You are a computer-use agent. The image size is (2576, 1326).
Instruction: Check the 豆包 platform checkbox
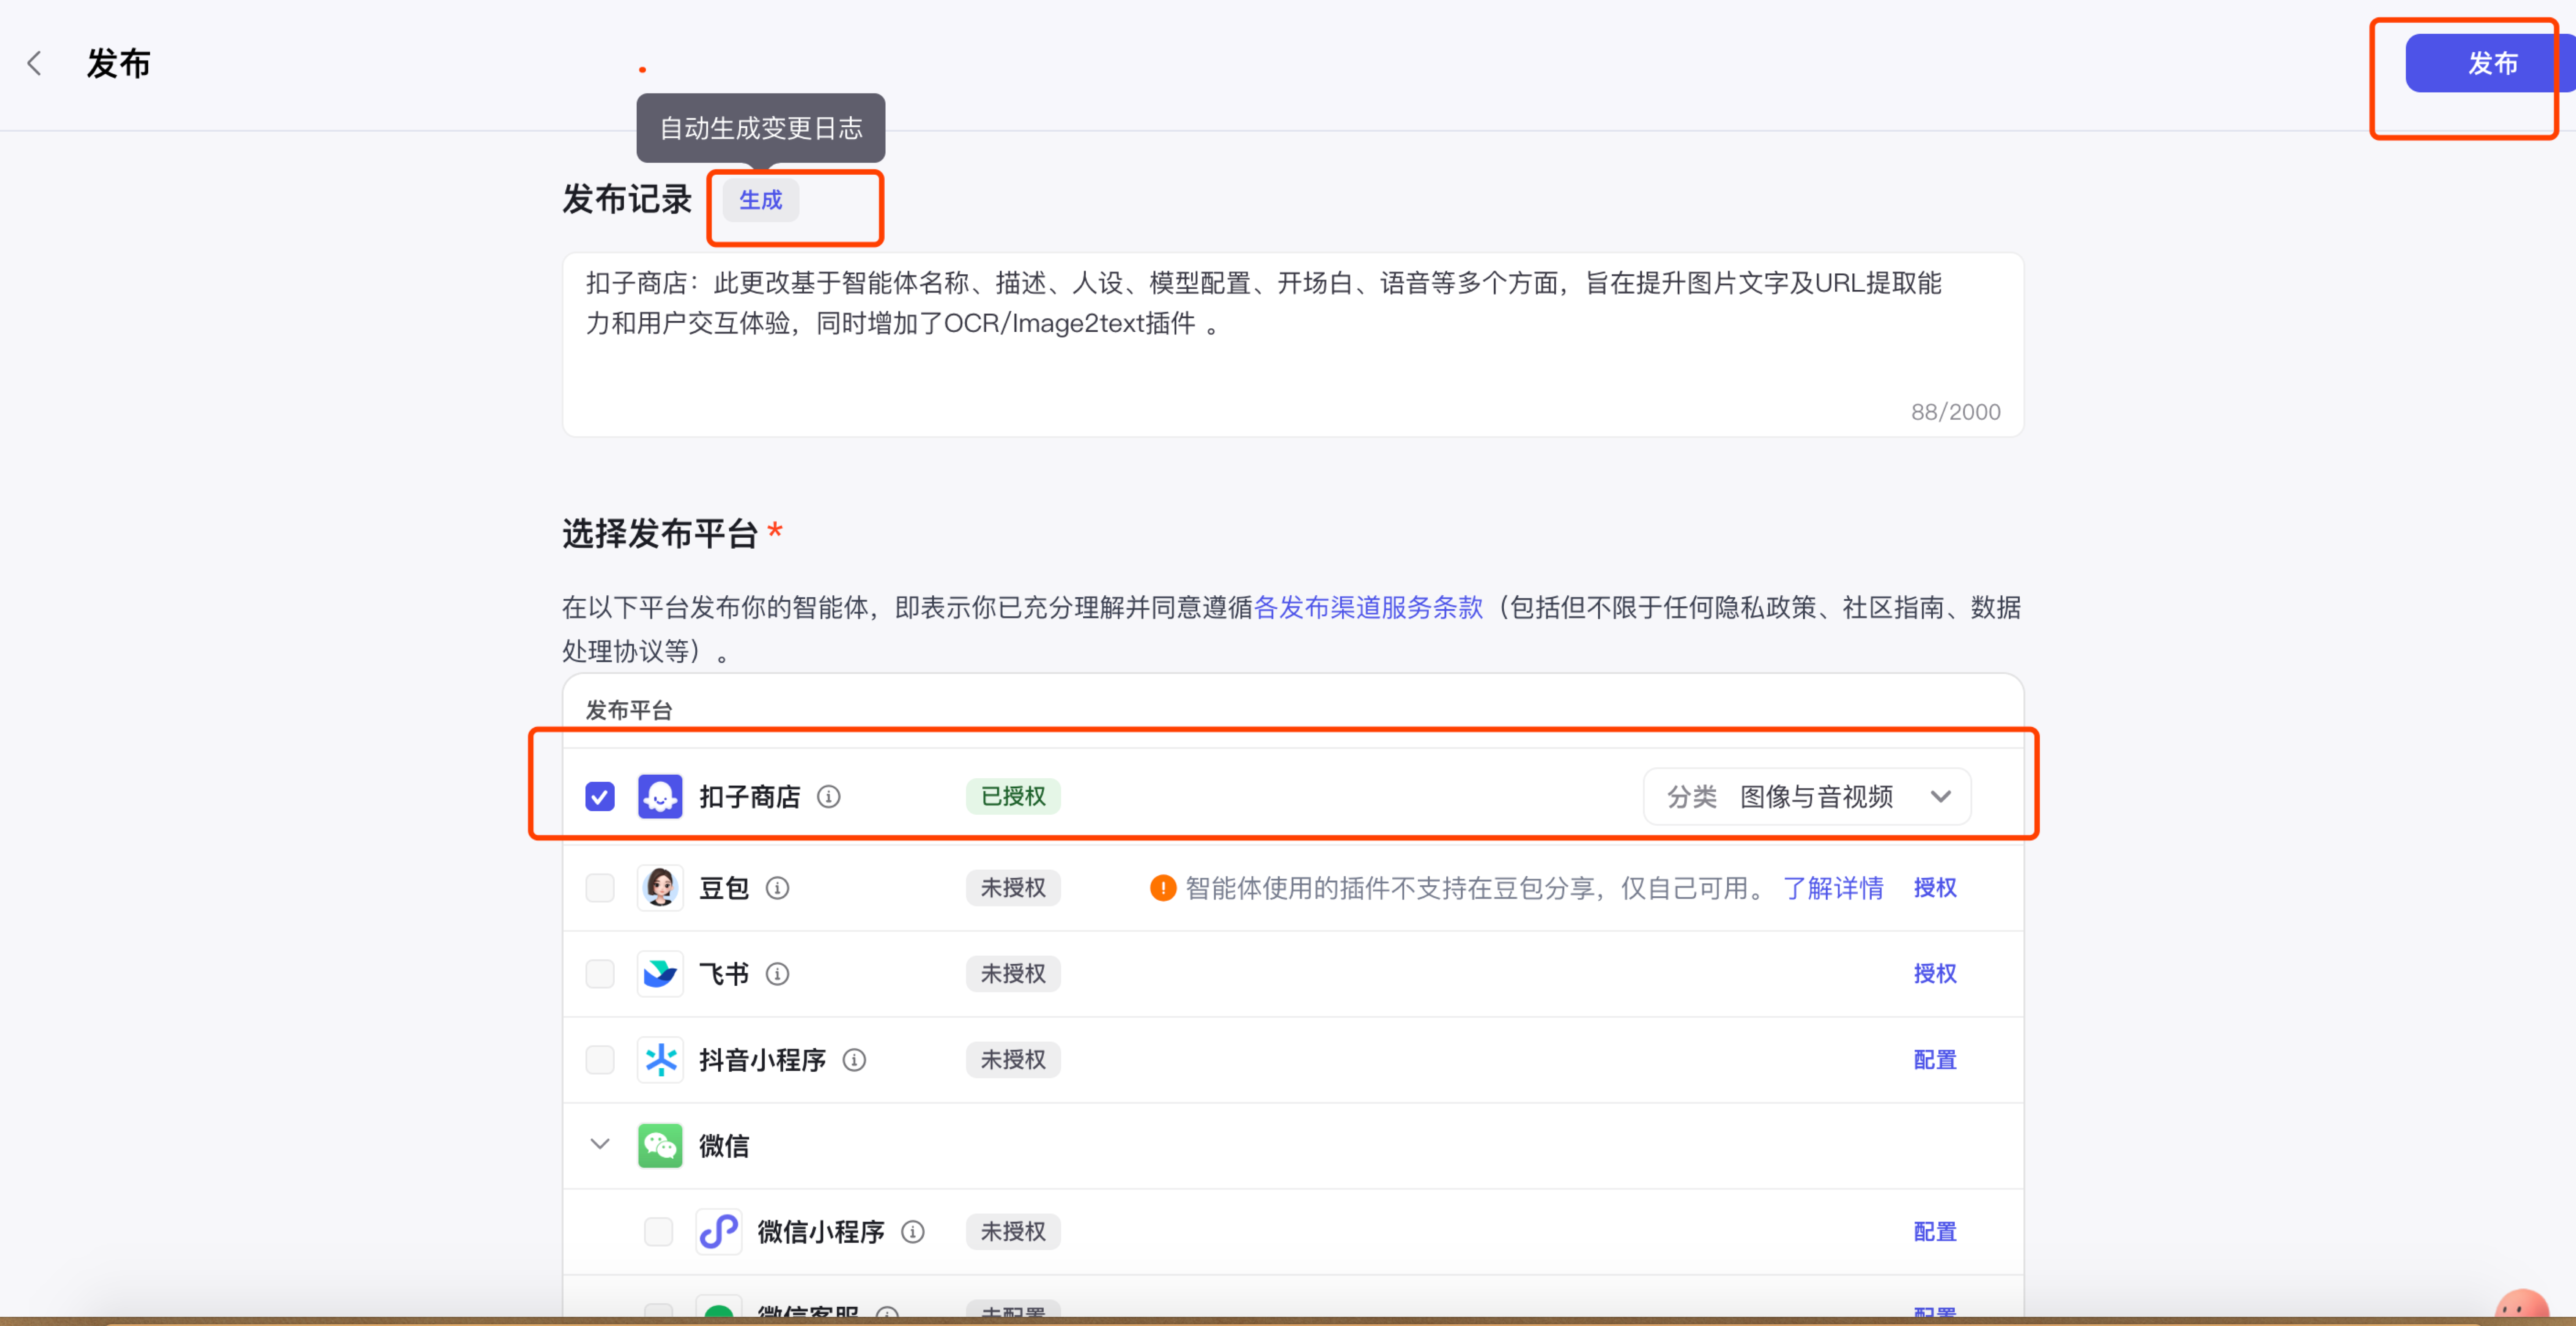600,888
